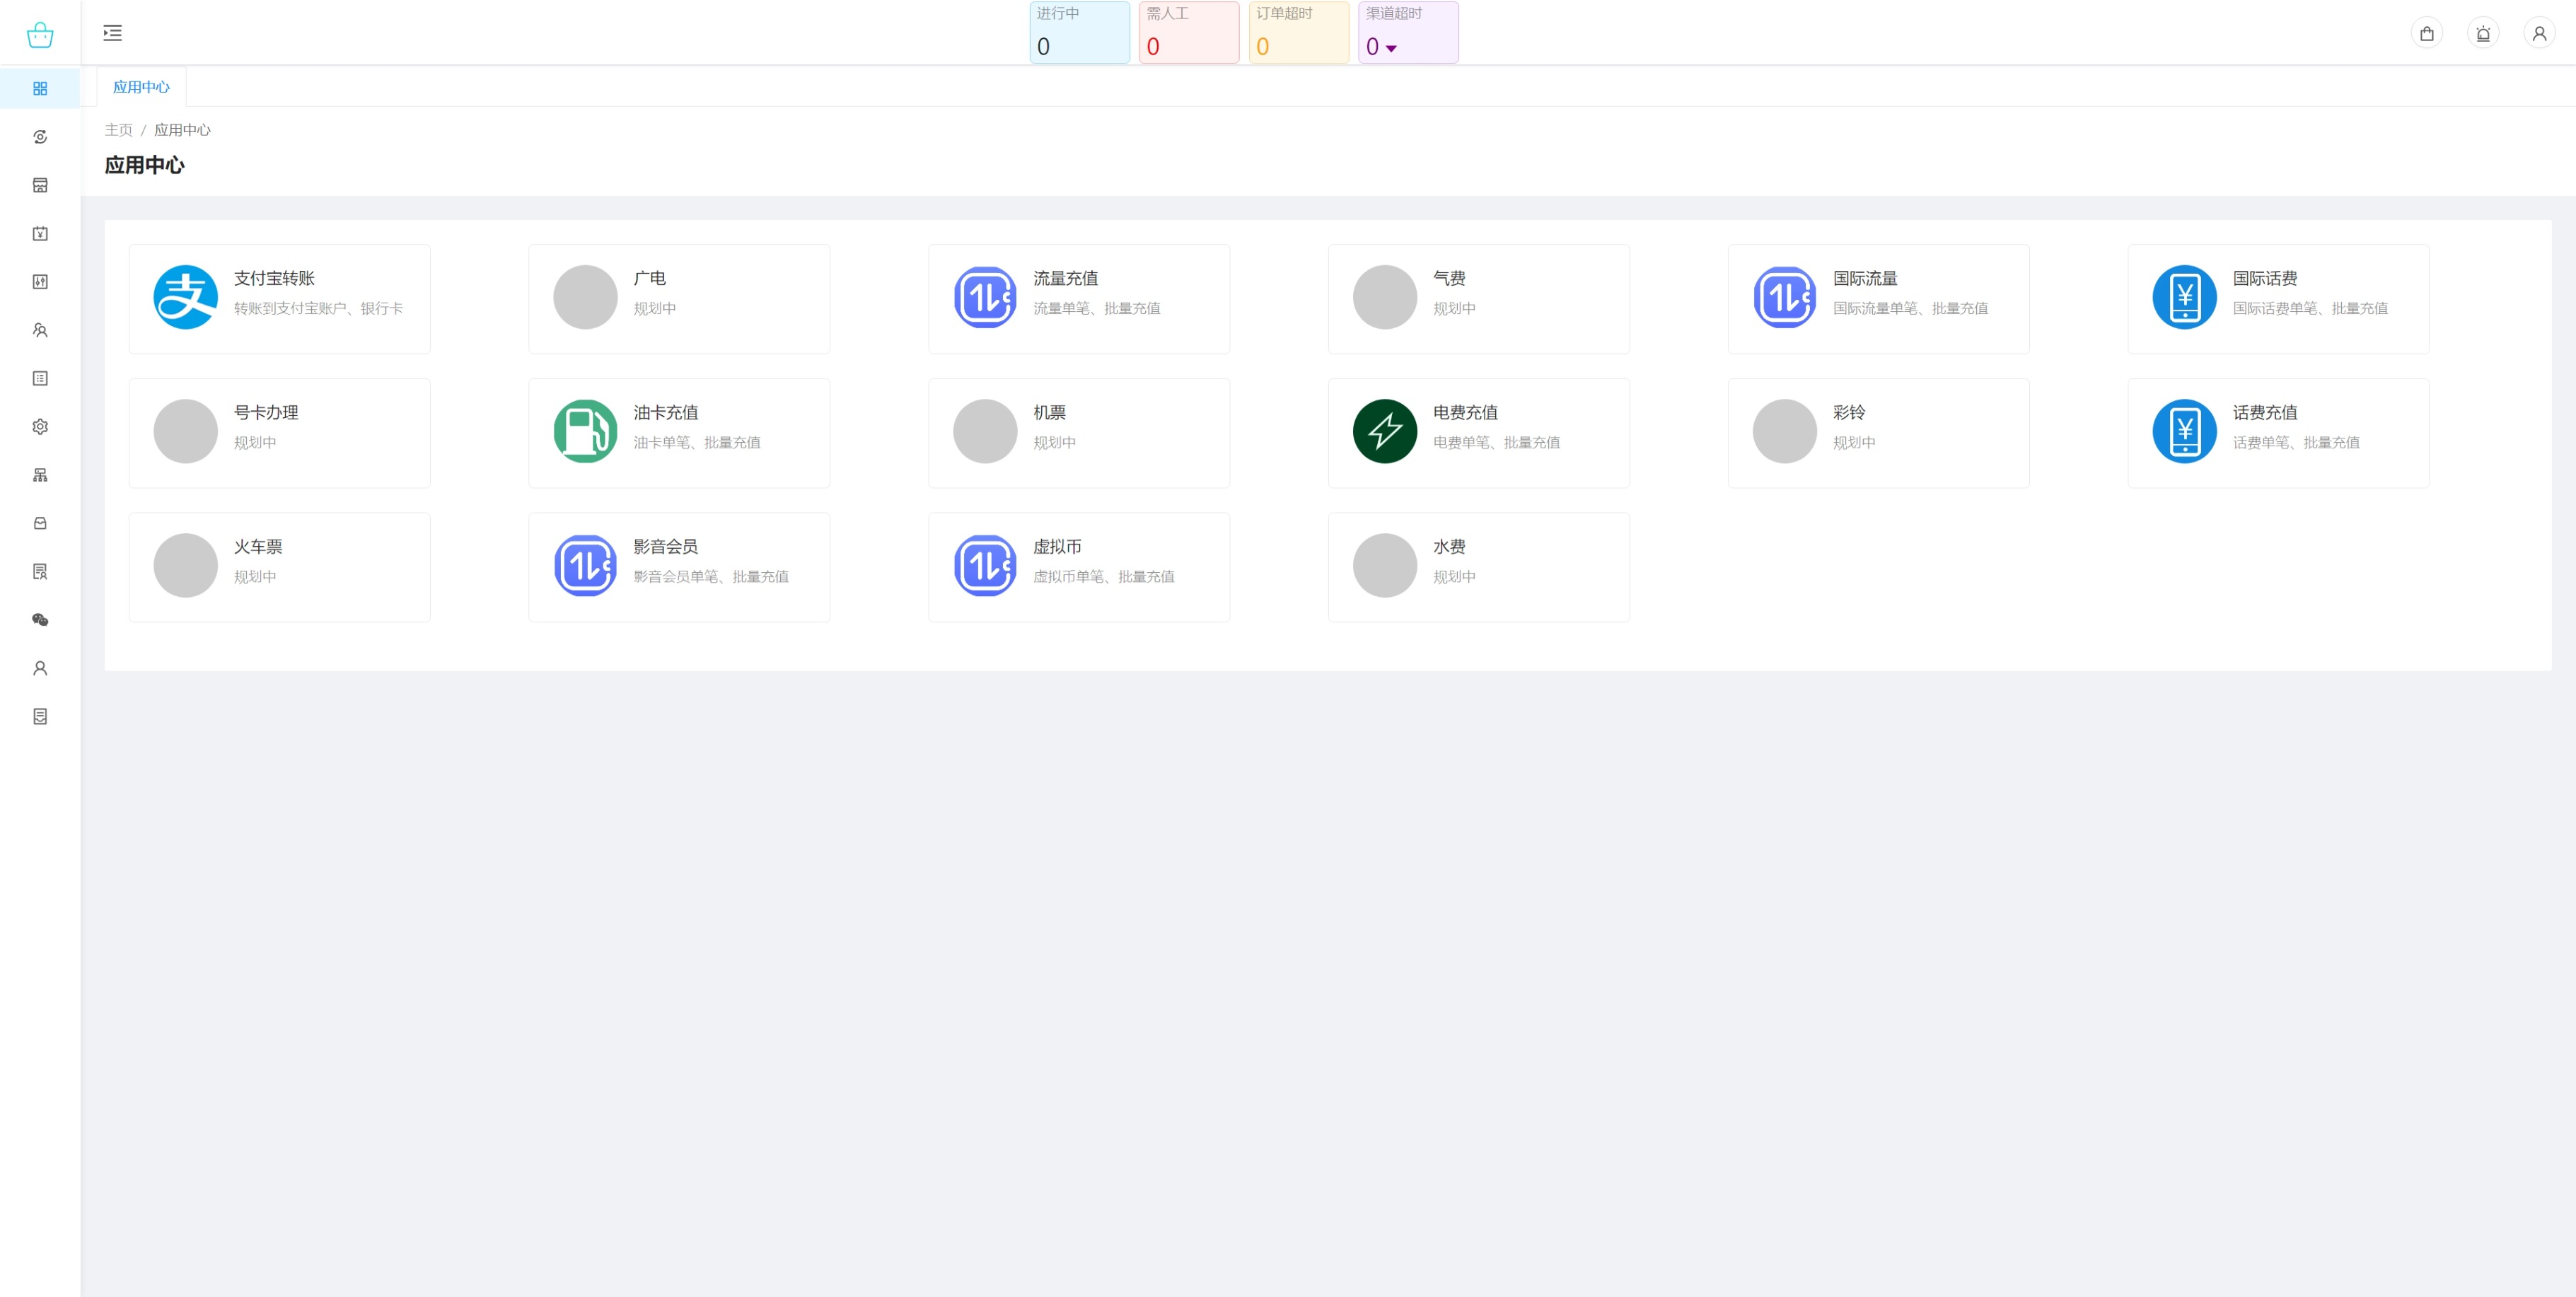Click the 油卡充值 gas pump icon
2576x1297 pixels.
point(585,431)
